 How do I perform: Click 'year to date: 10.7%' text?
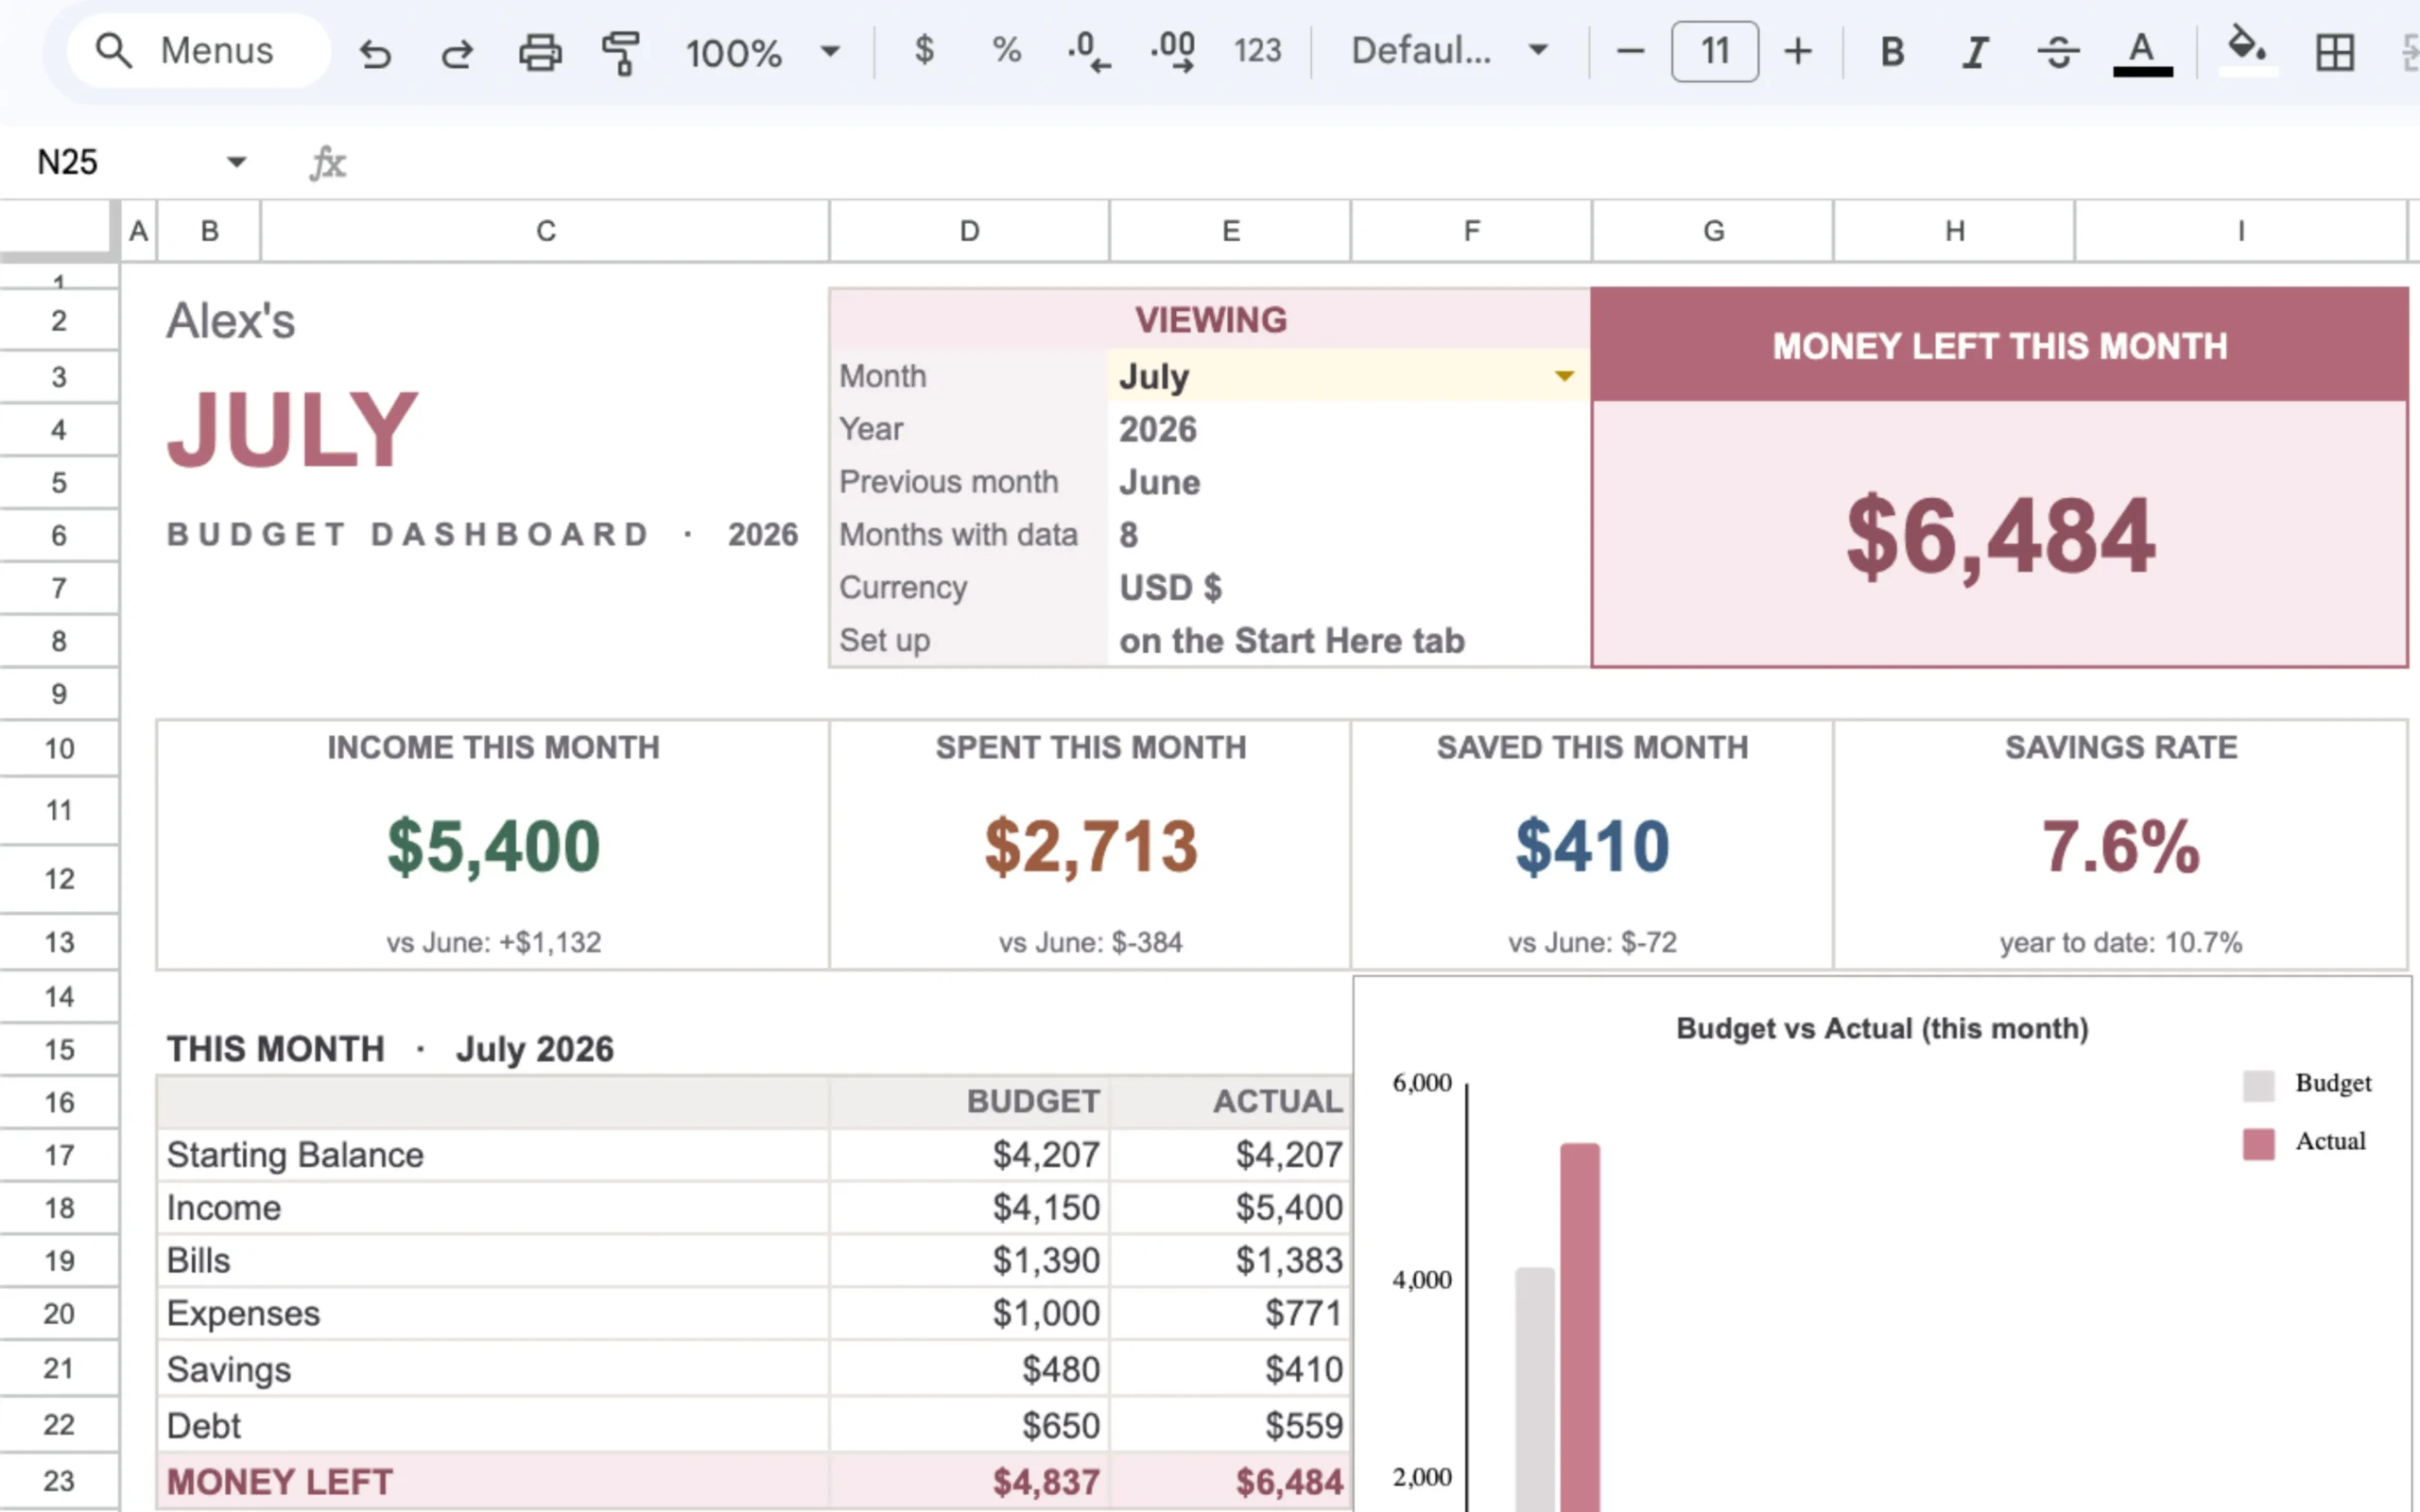(x=2120, y=942)
